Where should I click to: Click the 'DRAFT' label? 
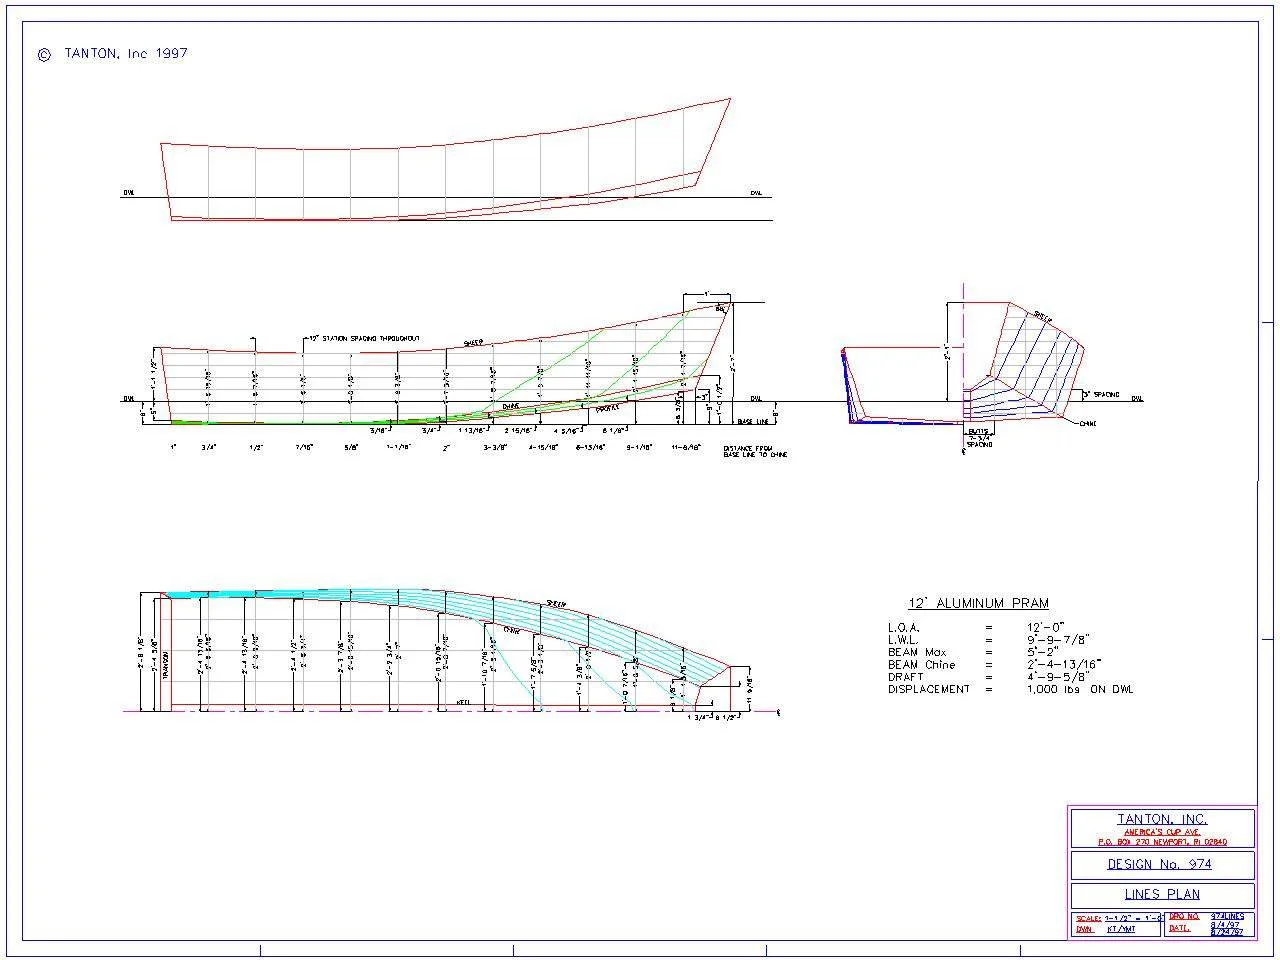906,677
